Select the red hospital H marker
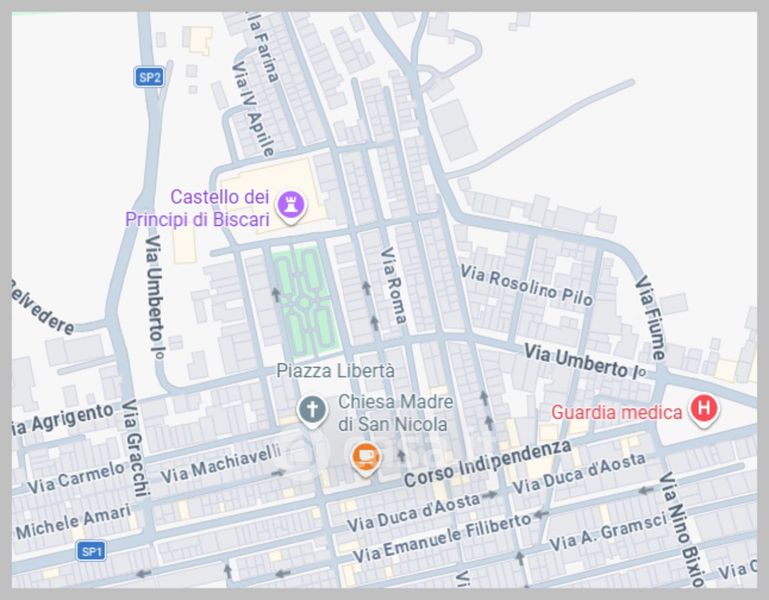The width and height of the screenshot is (769, 600). click(704, 410)
